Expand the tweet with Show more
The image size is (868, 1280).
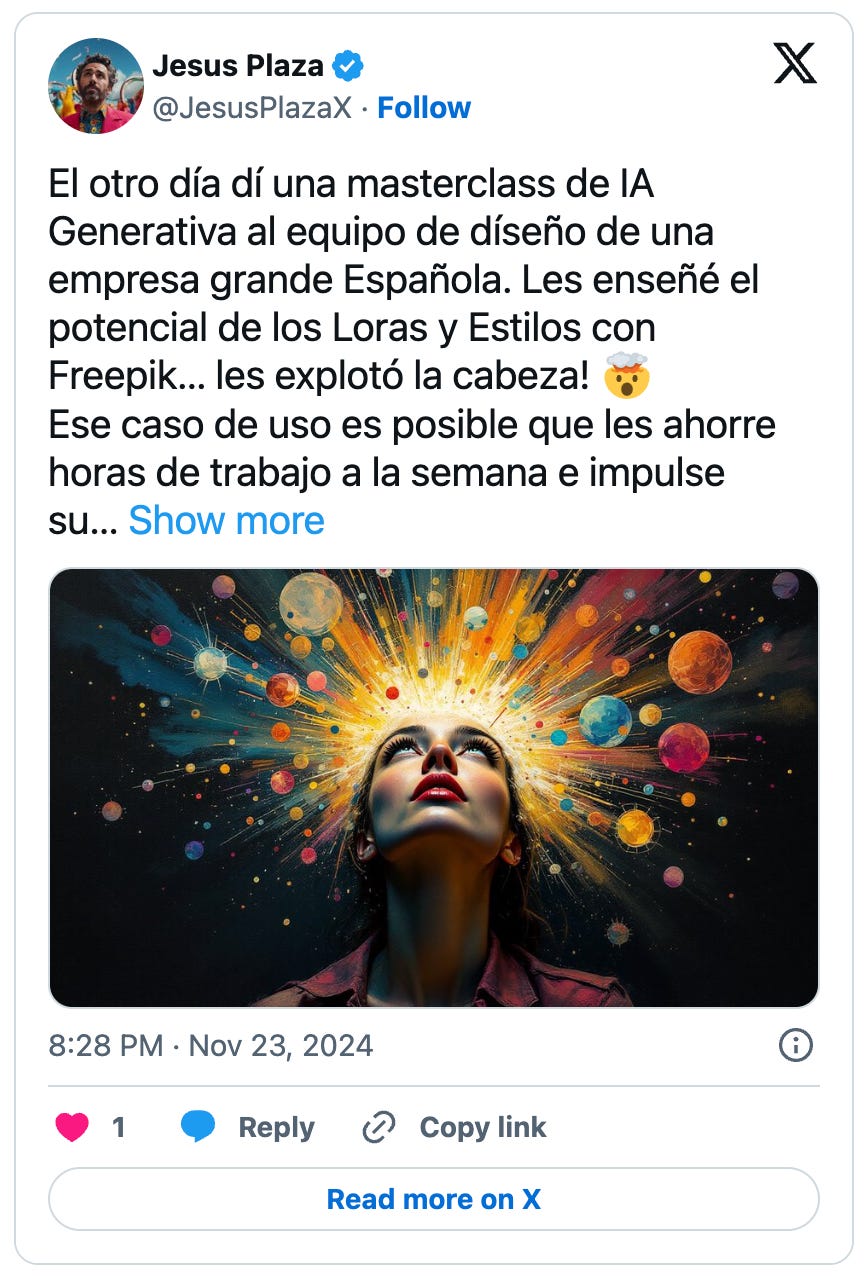227,520
